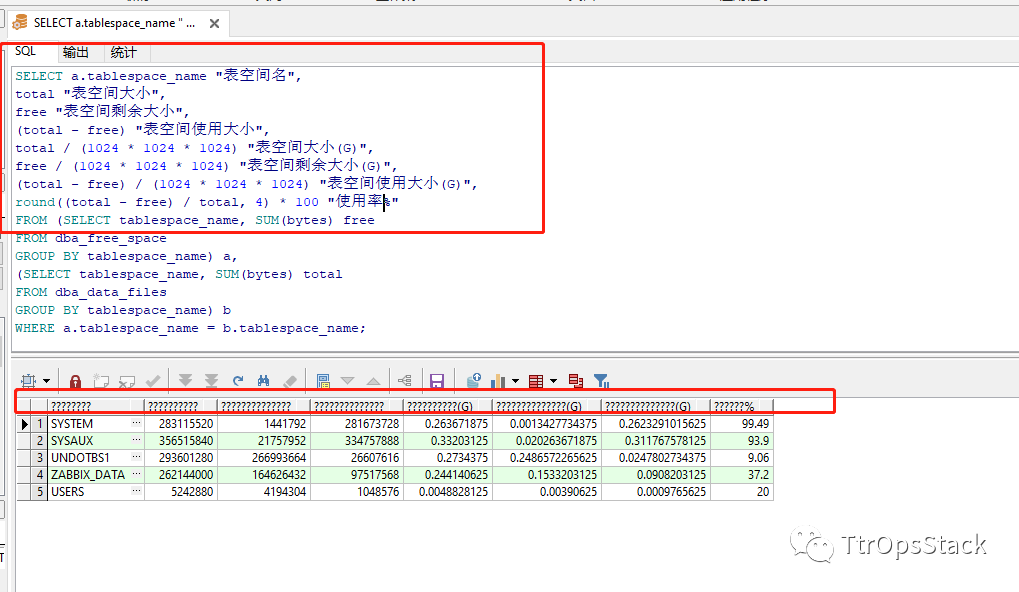Select row number 3 in the grid
Viewport: 1019px width, 592px height.
click(x=40, y=457)
